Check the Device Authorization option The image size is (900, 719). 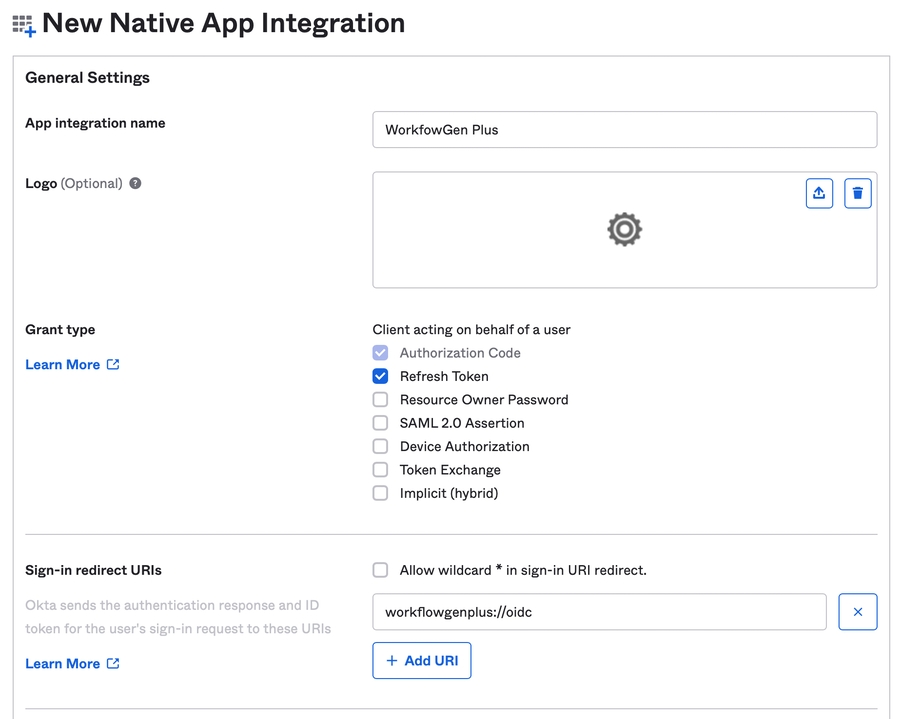[x=380, y=446]
